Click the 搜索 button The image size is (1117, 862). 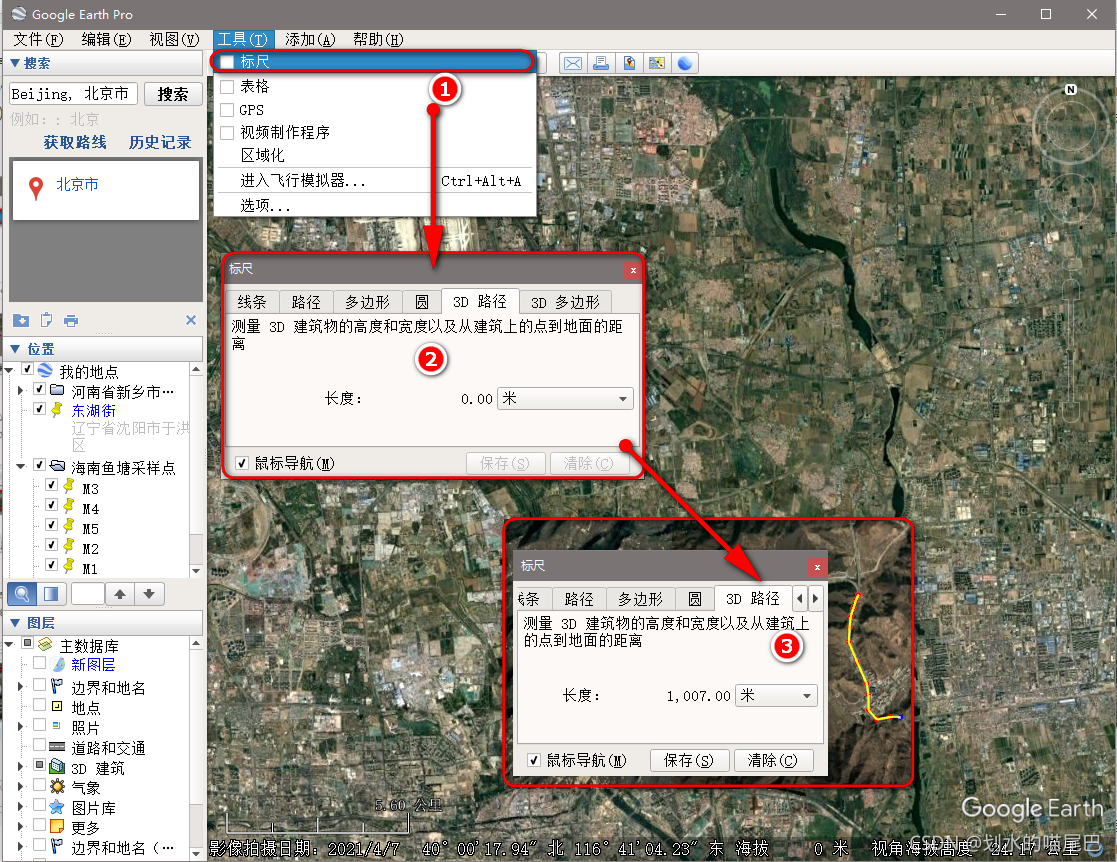[x=173, y=94]
